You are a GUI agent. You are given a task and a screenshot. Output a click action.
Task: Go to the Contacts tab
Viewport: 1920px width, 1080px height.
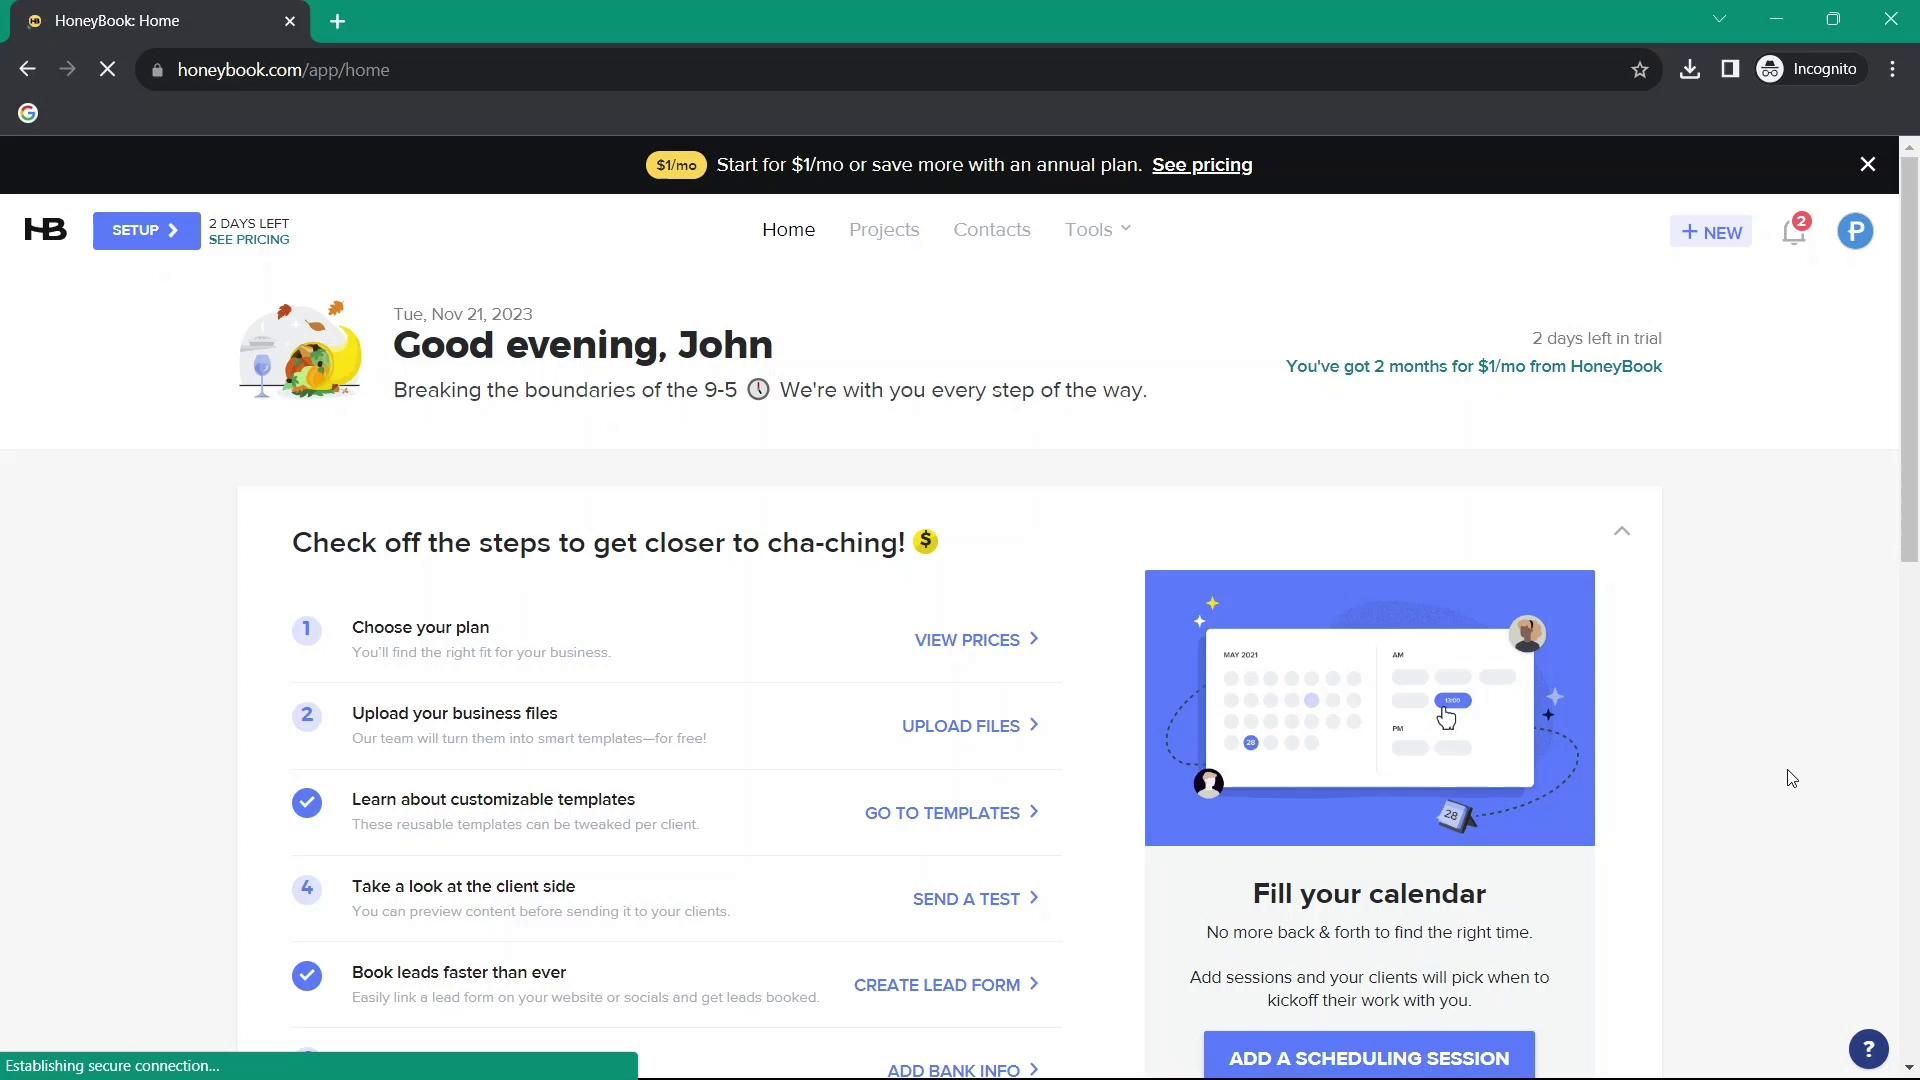click(x=991, y=230)
